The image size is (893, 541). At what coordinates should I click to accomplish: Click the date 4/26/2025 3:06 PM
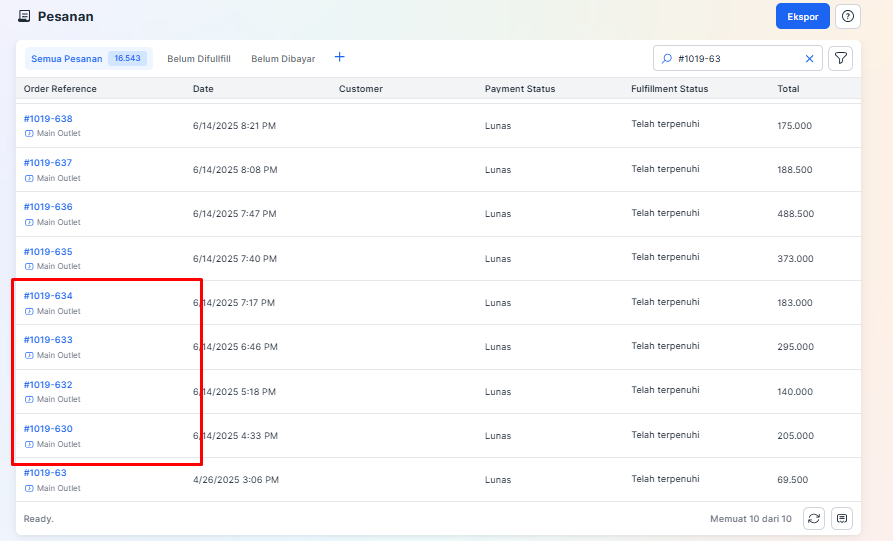pos(236,480)
